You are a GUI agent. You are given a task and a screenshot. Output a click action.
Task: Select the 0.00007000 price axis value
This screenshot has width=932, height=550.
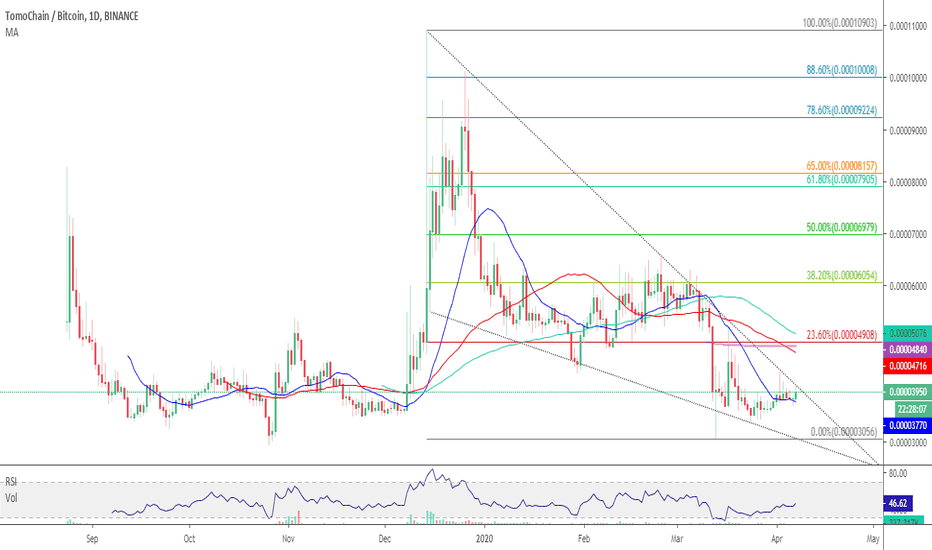908,235
